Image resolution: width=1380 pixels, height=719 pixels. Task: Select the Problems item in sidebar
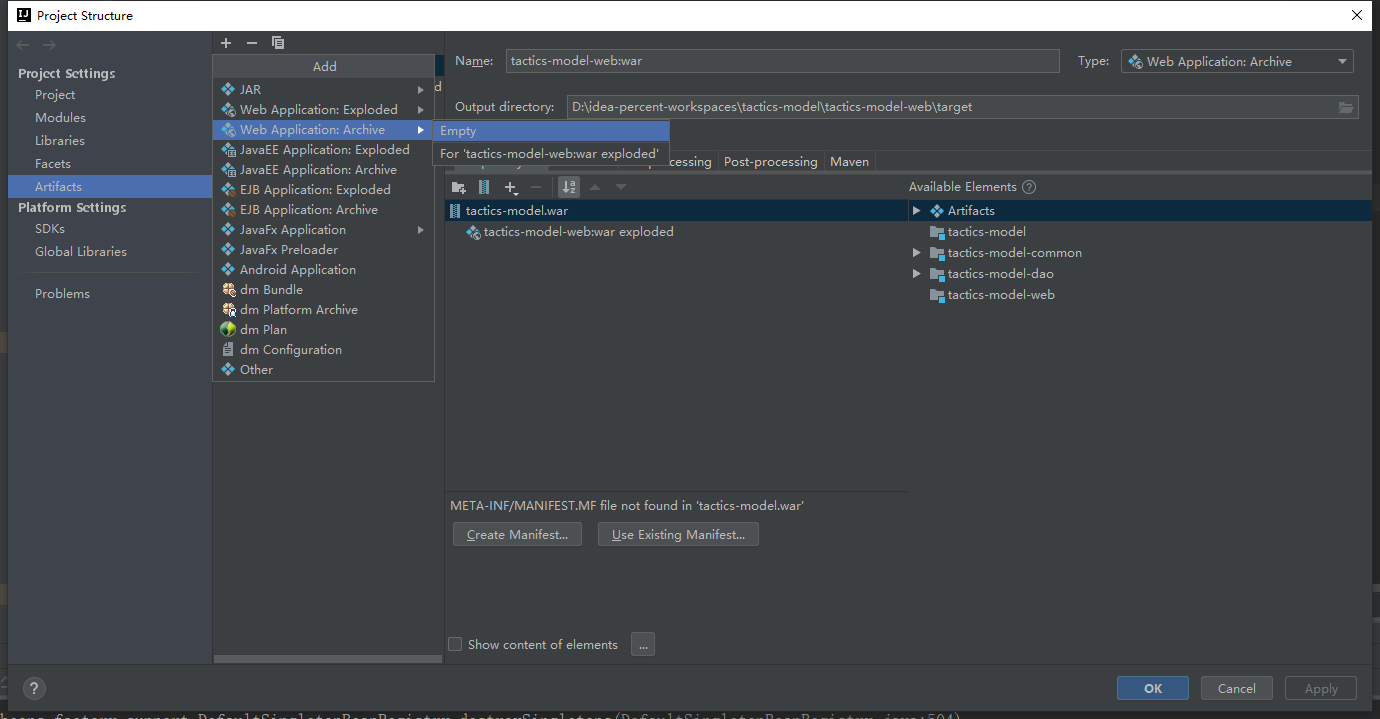point(62,294)
